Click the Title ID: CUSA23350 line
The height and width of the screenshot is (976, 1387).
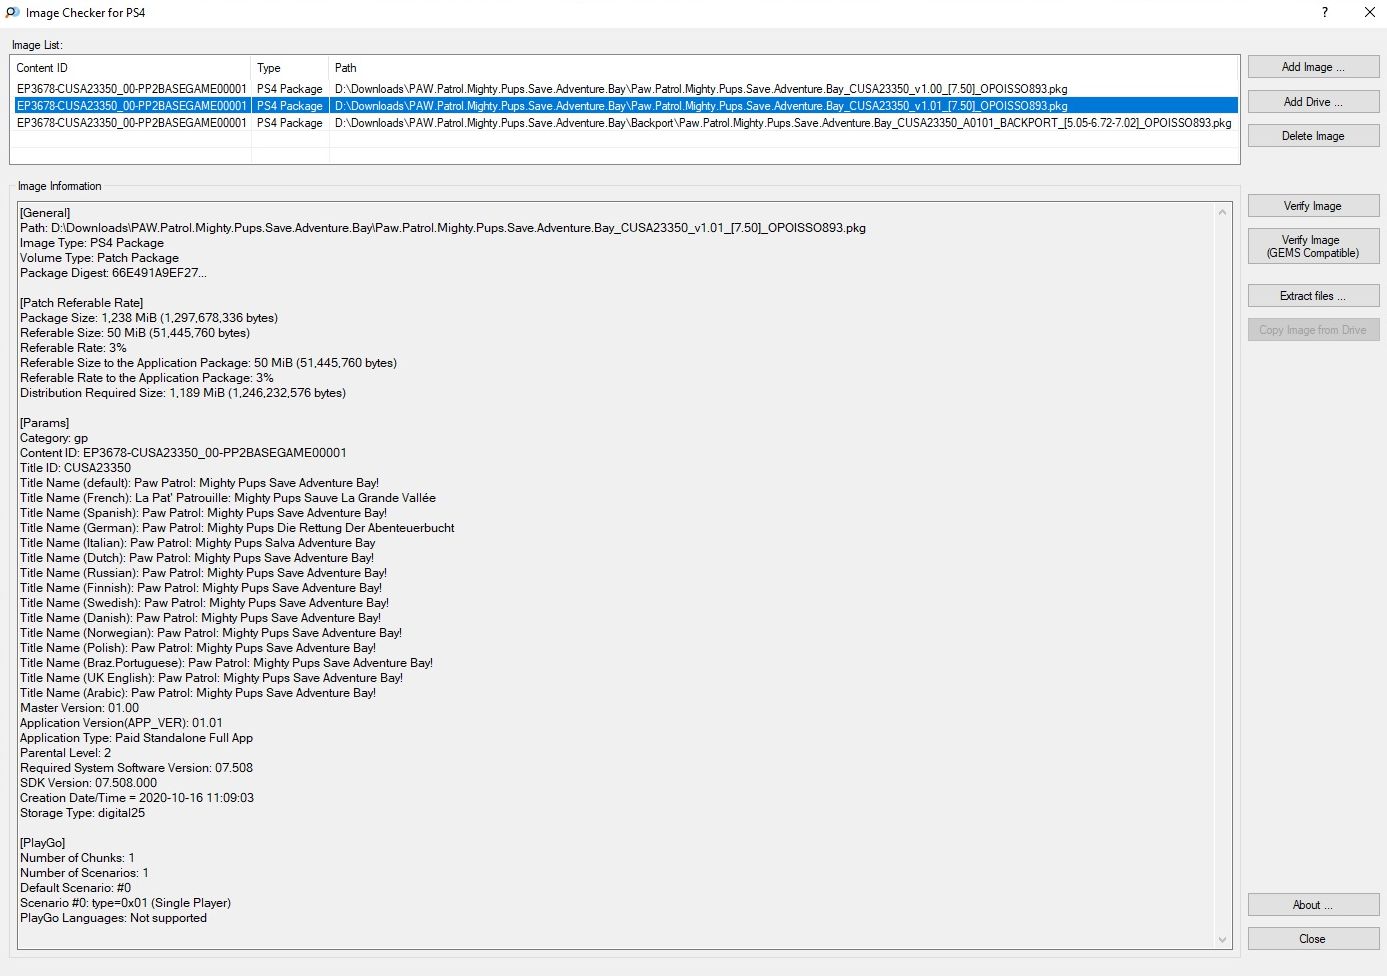click(75, 468)
